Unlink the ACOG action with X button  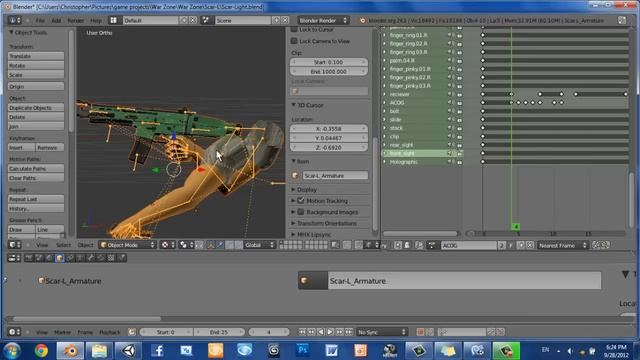tap(530, 245)
